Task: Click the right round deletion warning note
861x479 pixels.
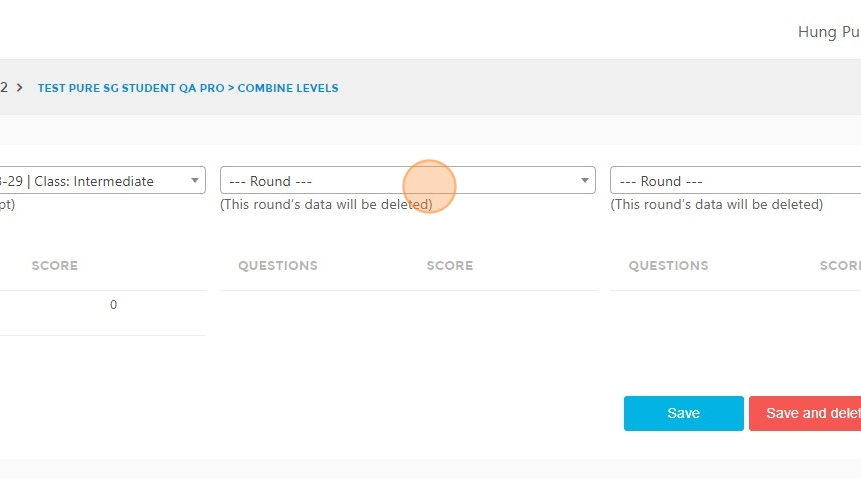Action: point(717,204)
